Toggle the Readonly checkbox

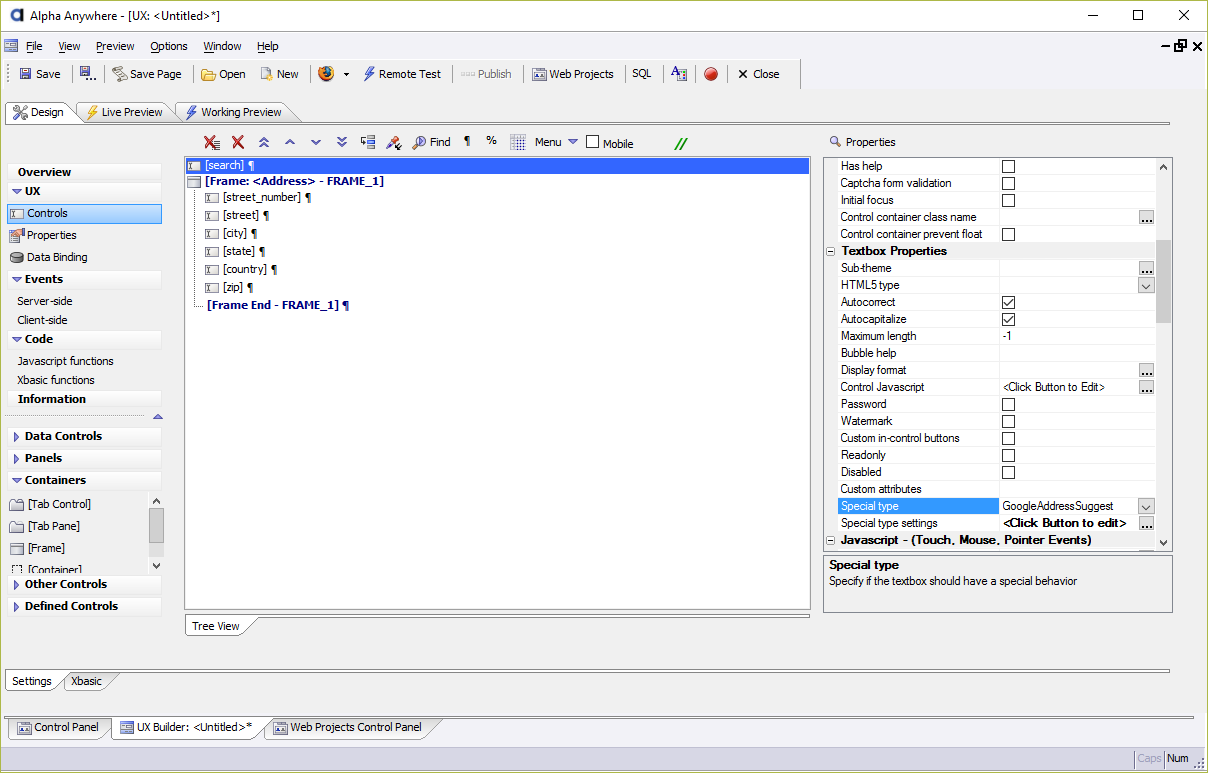point(1008,456)
